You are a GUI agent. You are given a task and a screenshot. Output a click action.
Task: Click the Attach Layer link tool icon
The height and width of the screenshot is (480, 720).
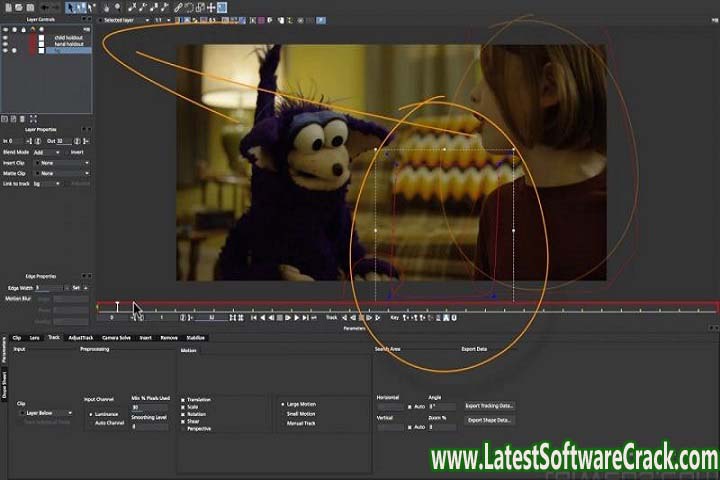178,7
